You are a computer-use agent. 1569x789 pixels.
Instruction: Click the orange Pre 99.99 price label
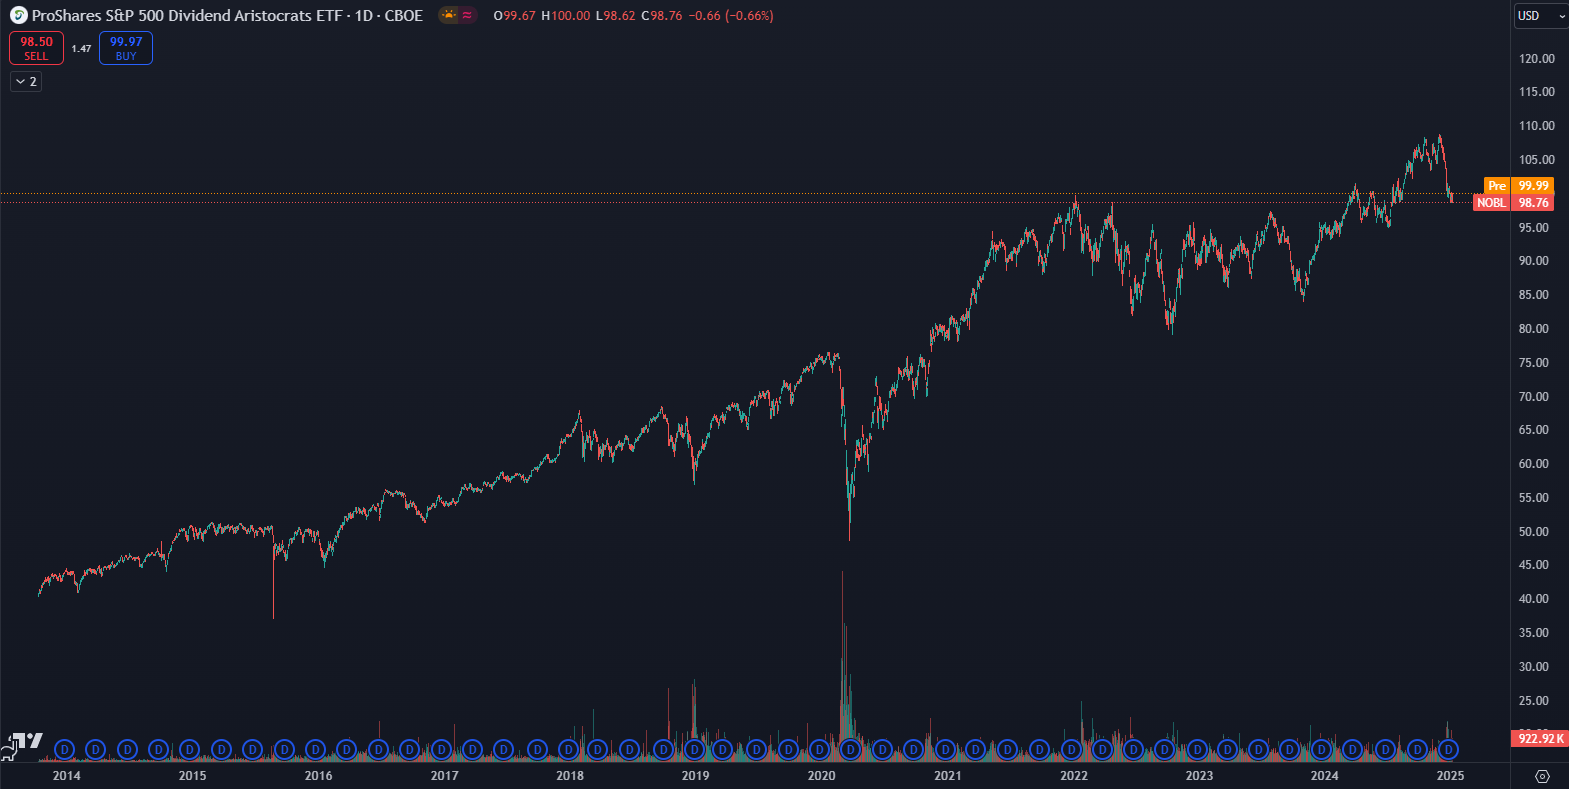(x=1518, y=186)
